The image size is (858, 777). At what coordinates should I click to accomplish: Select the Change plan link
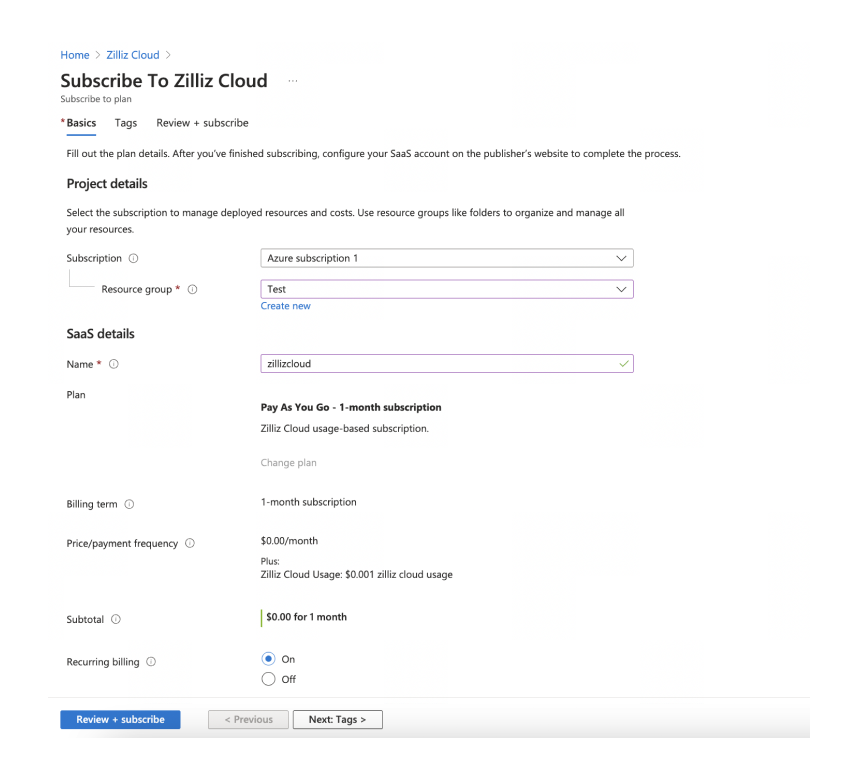(x=288, y=462)
